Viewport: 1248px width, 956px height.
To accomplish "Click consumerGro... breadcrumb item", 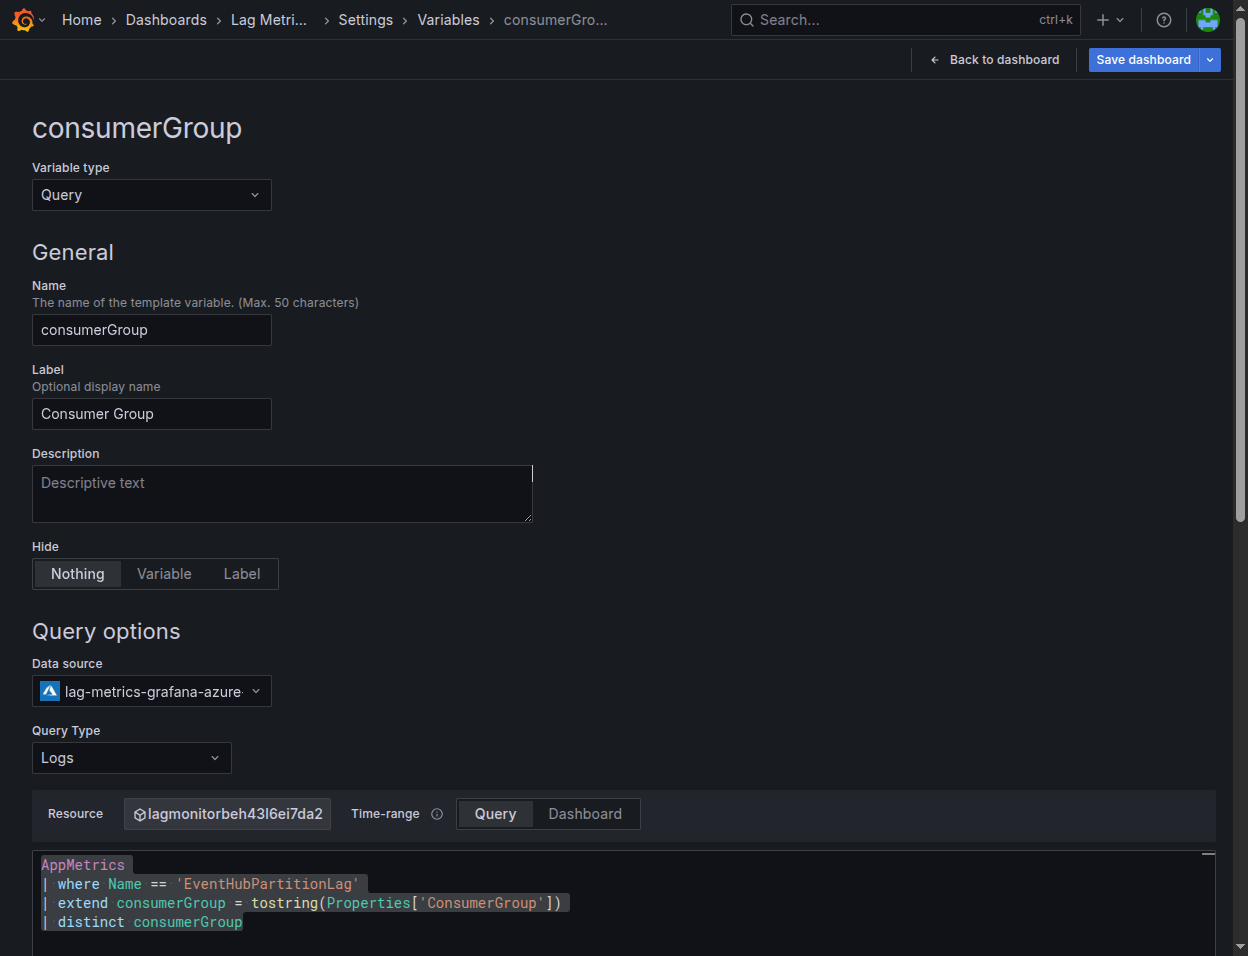I will (555, 20).
